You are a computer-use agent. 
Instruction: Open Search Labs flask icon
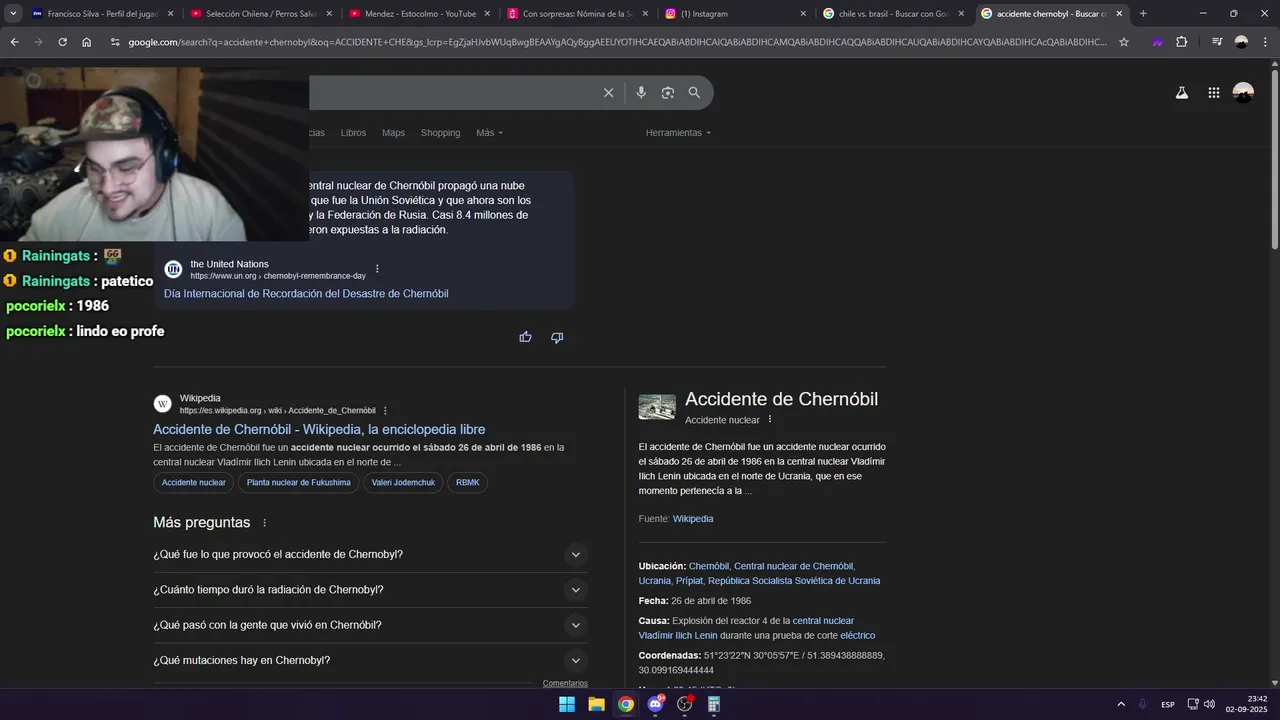pyautogui.click(x=1181, y=93)
